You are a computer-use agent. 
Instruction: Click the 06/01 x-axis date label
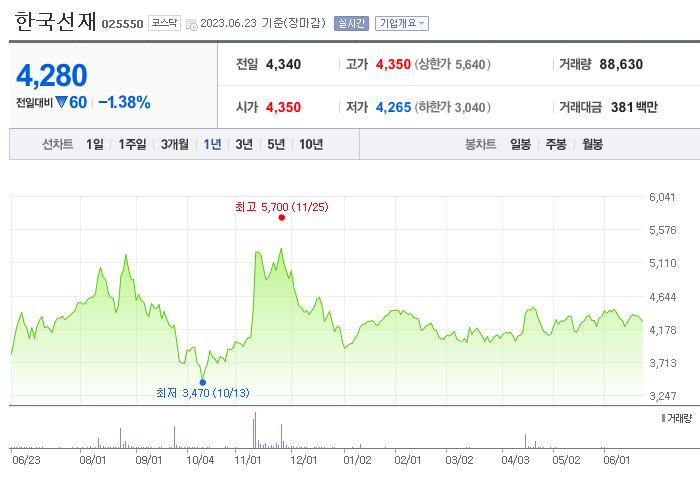(617, 460)
